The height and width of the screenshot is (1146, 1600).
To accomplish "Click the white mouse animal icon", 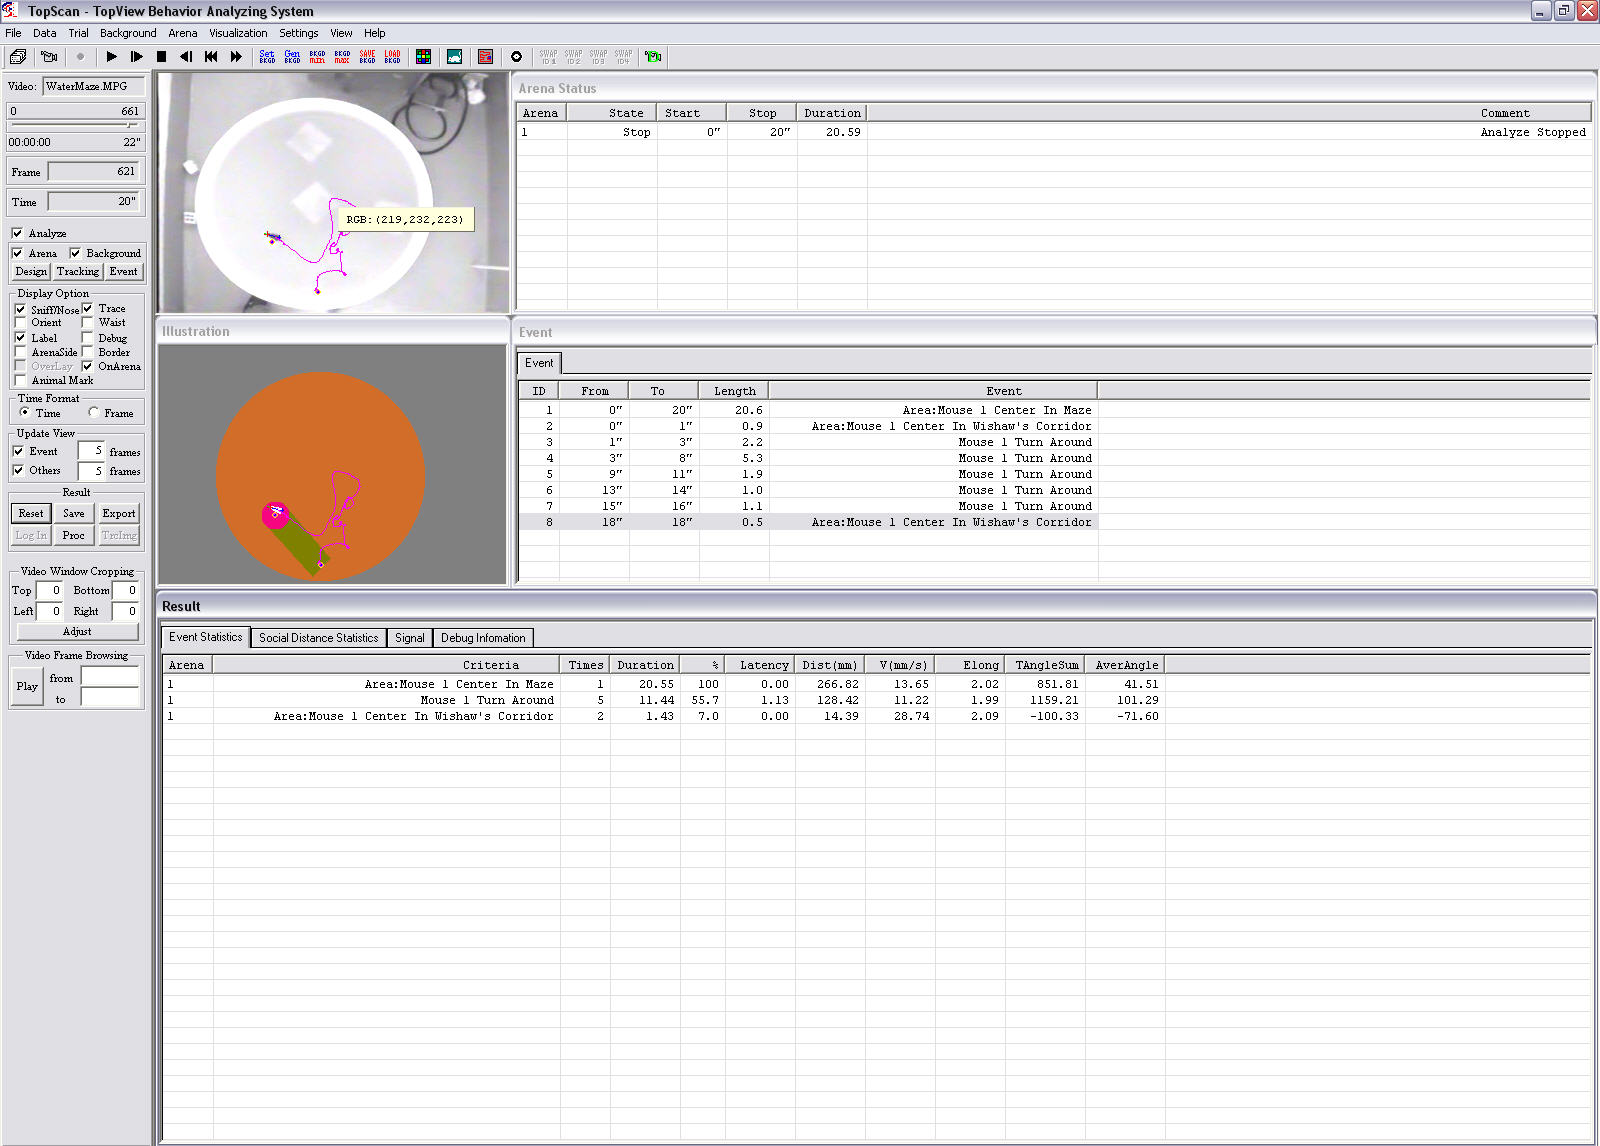I will click(454, 57).
